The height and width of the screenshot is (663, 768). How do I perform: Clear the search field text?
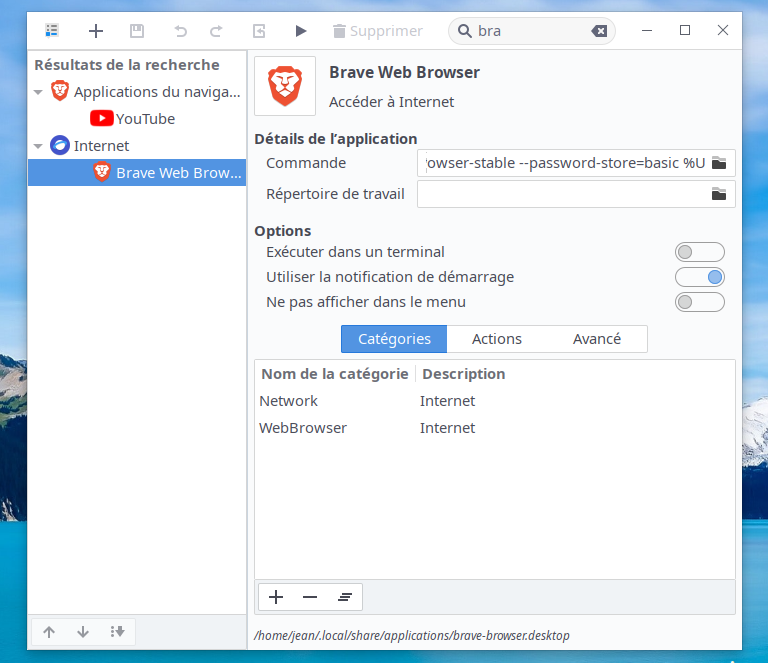(599, 31)
